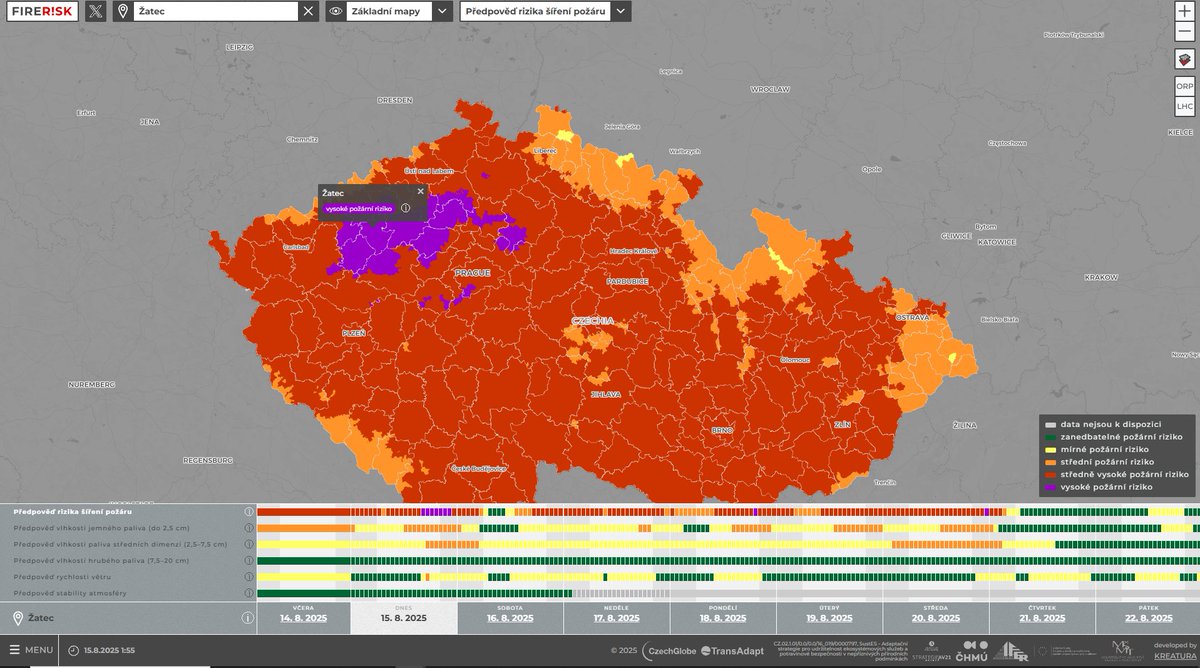
Task: Go to yesterday 14. 8. 2025
Action: (x=303, y=617)
